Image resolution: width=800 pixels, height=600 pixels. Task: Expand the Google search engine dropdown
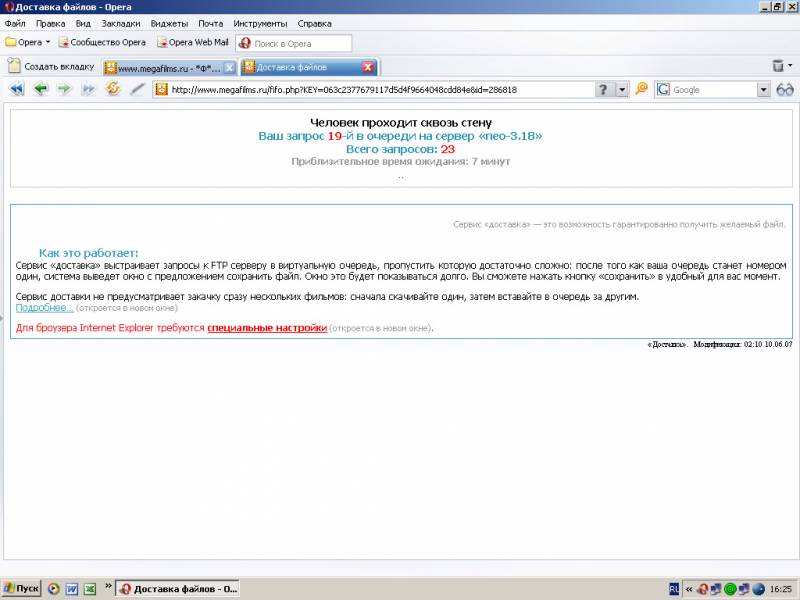[x=763, y=90]
